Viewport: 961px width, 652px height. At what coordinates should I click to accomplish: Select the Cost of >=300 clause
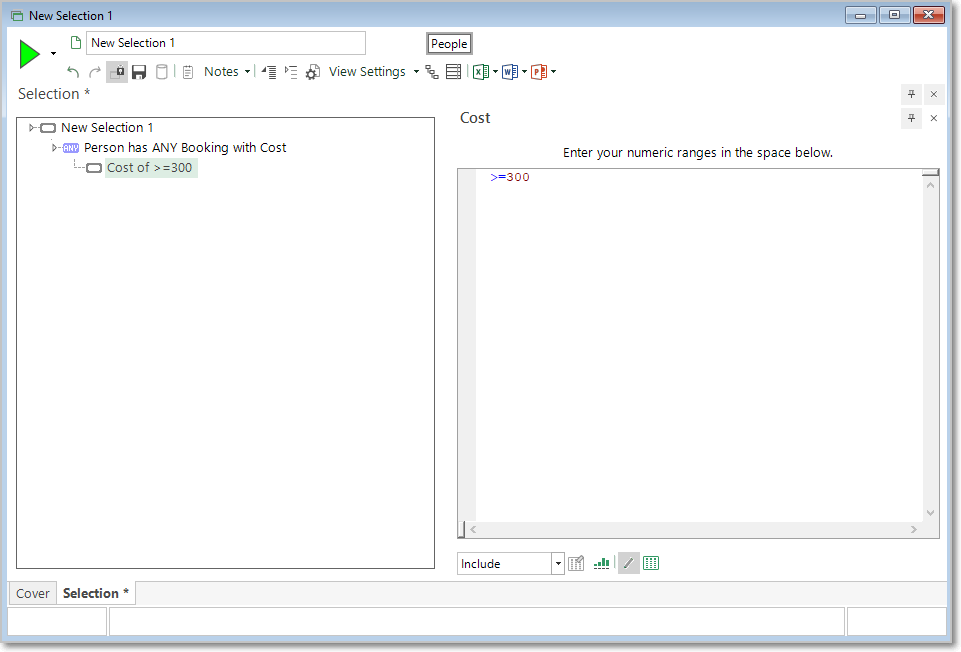(x=150, y=168)
